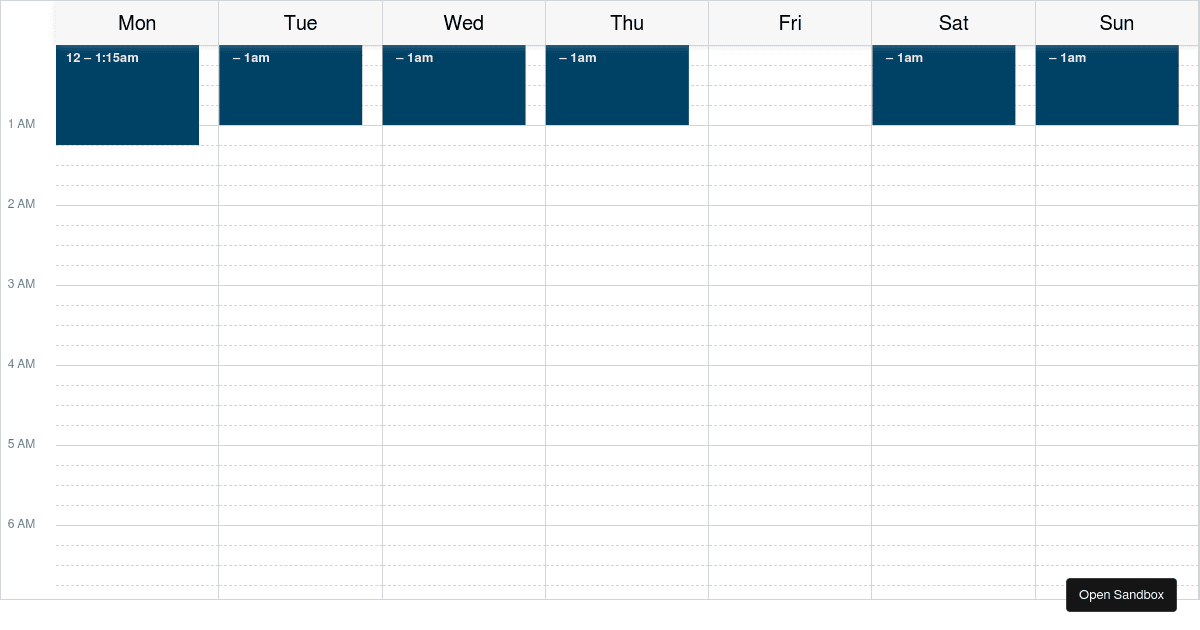Screen dimensions: 1200x630
Task: Click the Wed column header
Action: [463, 23]
